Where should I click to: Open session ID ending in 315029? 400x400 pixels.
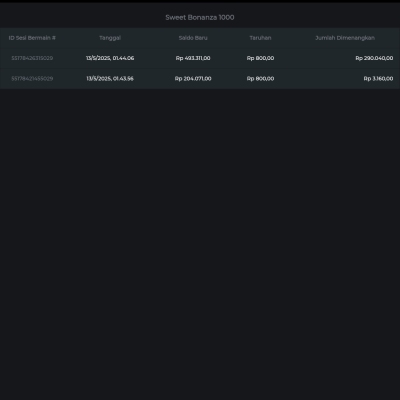(x=32, y=58)
